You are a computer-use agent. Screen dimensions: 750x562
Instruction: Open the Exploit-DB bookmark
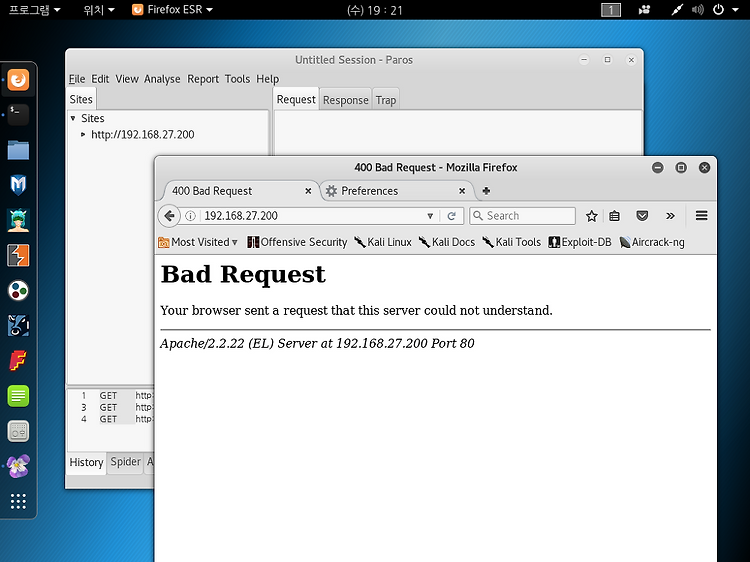[x=580, y=242]
